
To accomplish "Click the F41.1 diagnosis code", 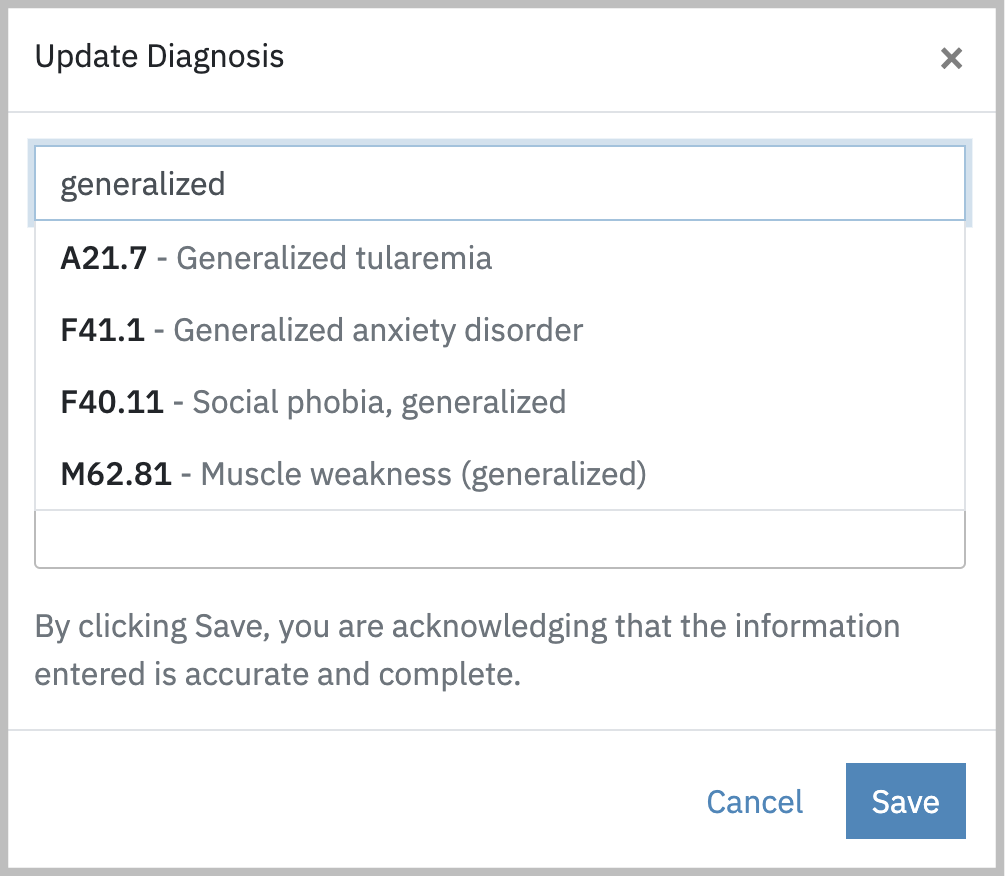I will [103, 330].
